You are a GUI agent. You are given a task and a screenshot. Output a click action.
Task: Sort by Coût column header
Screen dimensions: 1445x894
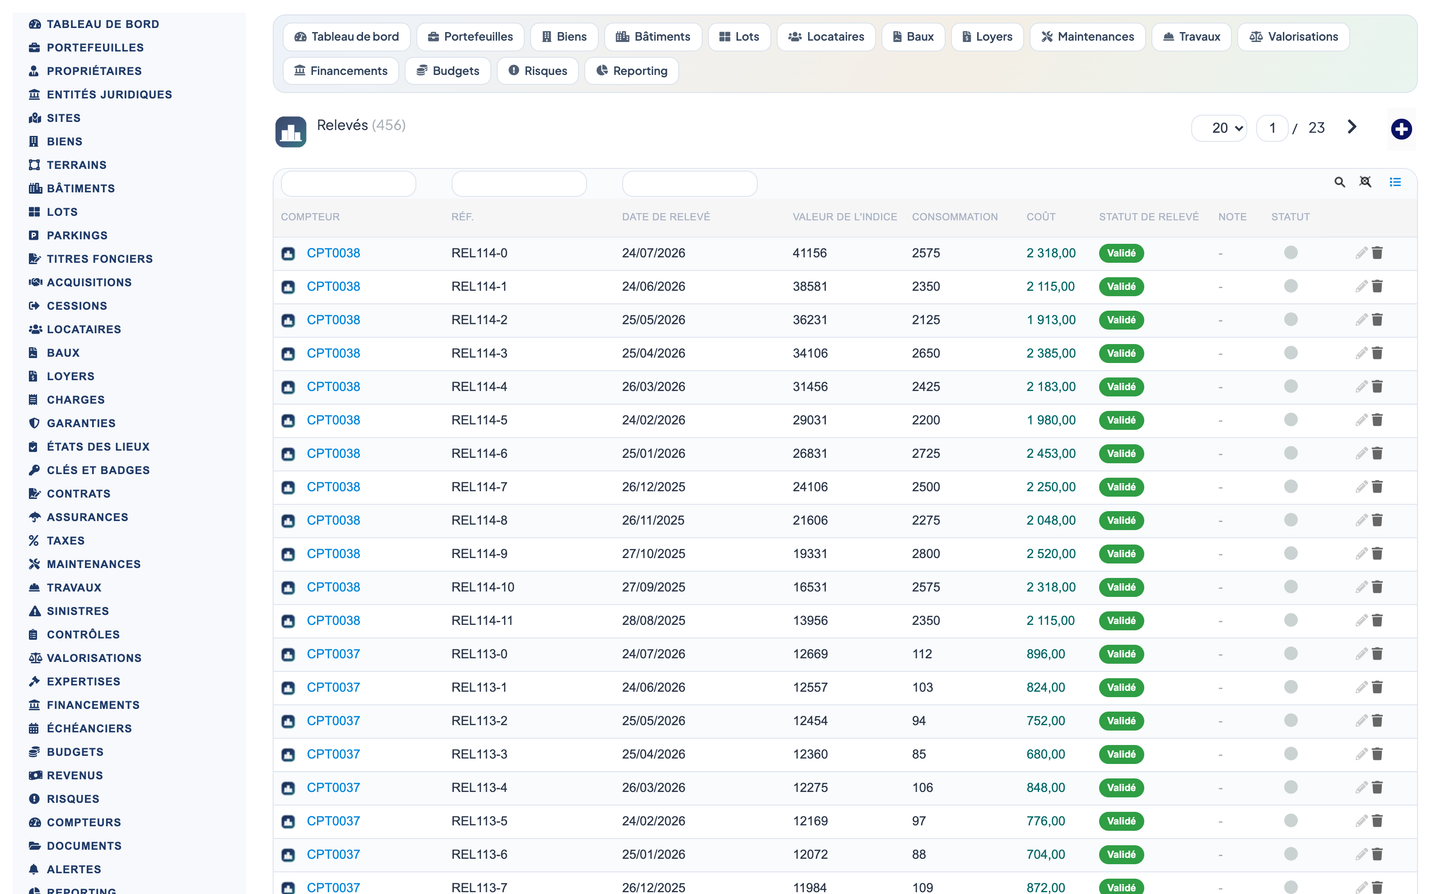(x=1041, y=217)
